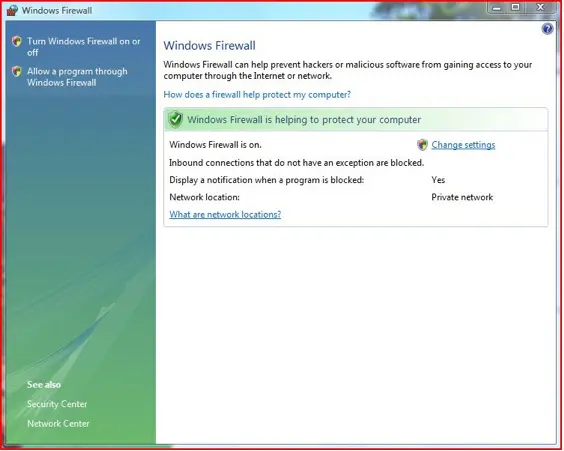Click shield icon beside Turn Windows Firewall on or off

coord(17,41)
